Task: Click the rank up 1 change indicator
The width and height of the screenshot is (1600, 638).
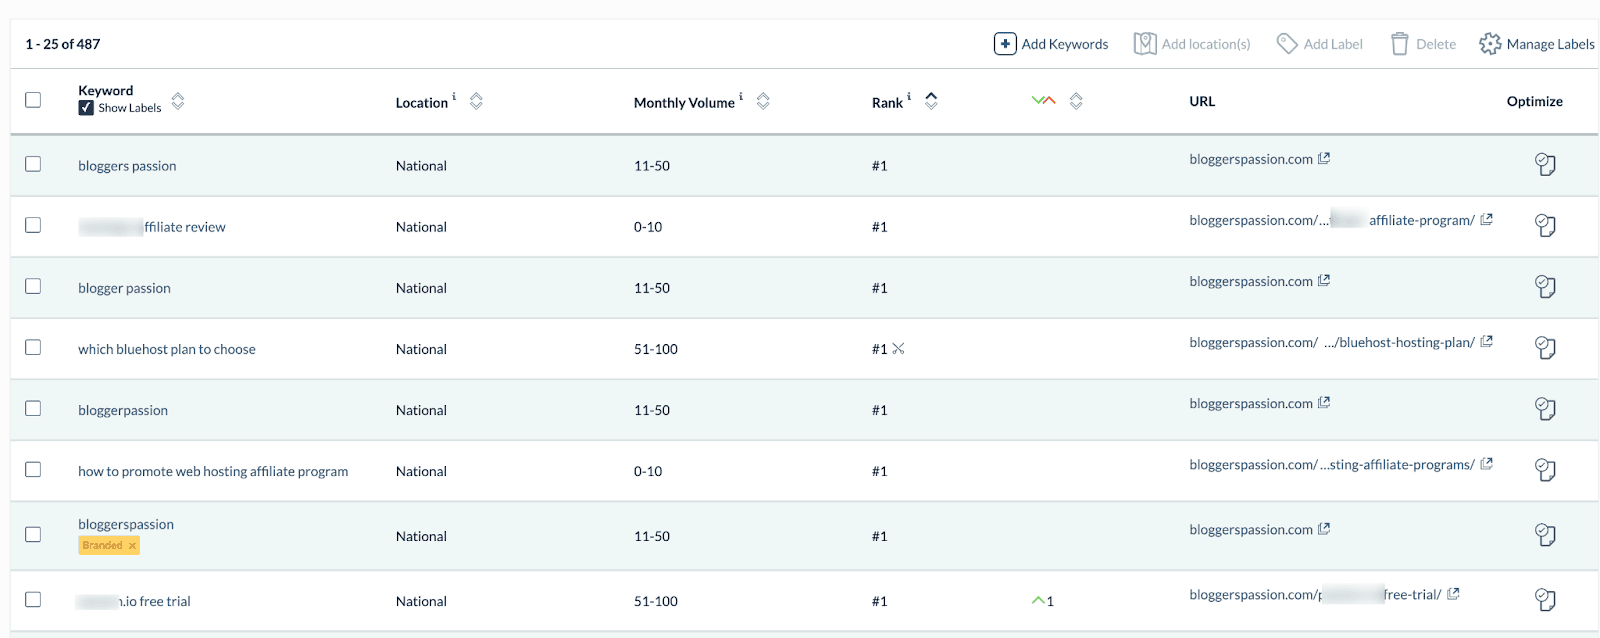Action: [1043, 601]
